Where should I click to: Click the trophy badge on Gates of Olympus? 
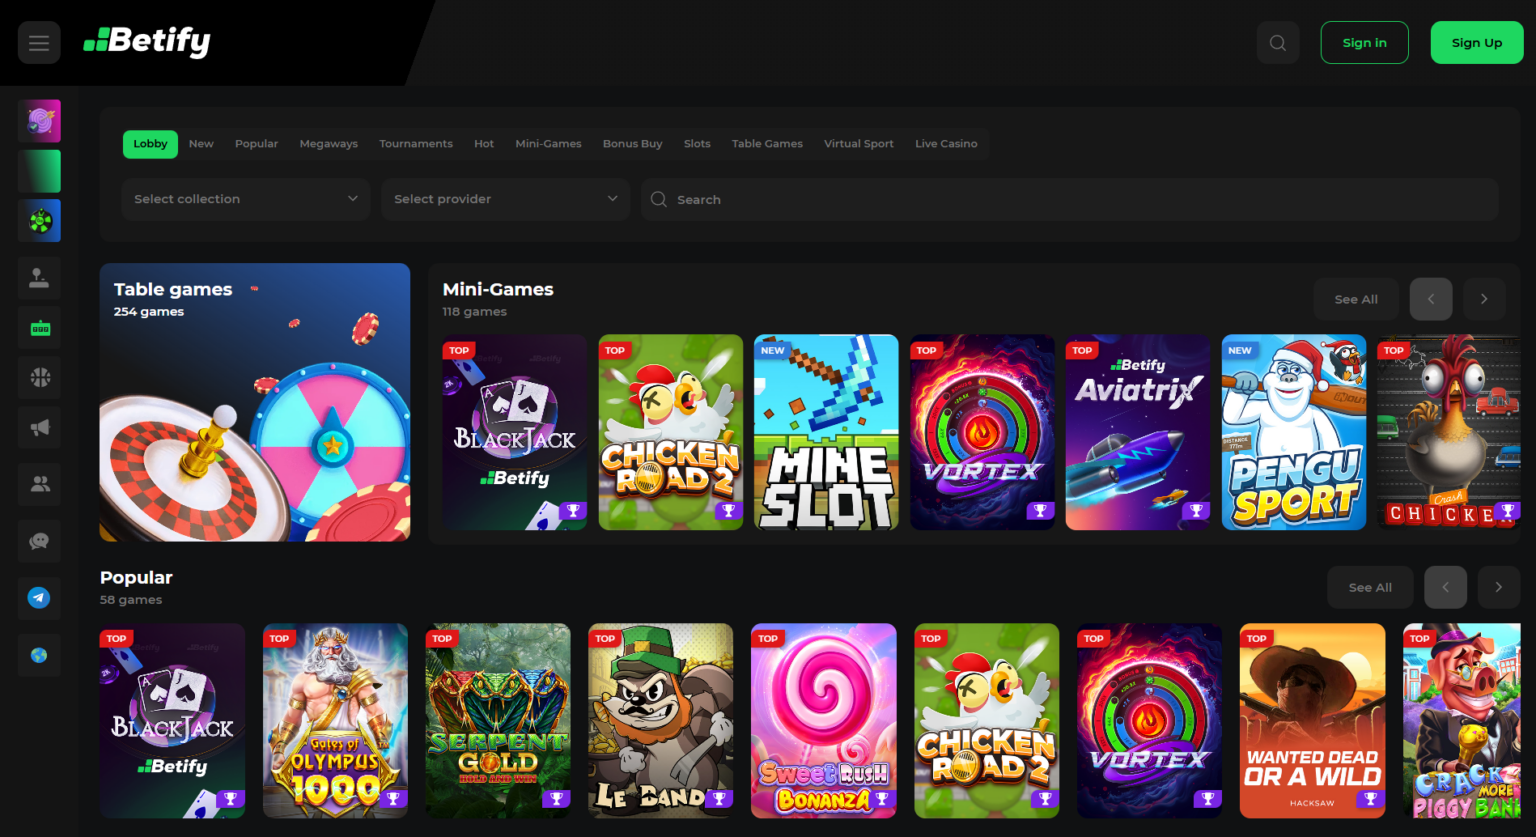[x=394, y=799]
